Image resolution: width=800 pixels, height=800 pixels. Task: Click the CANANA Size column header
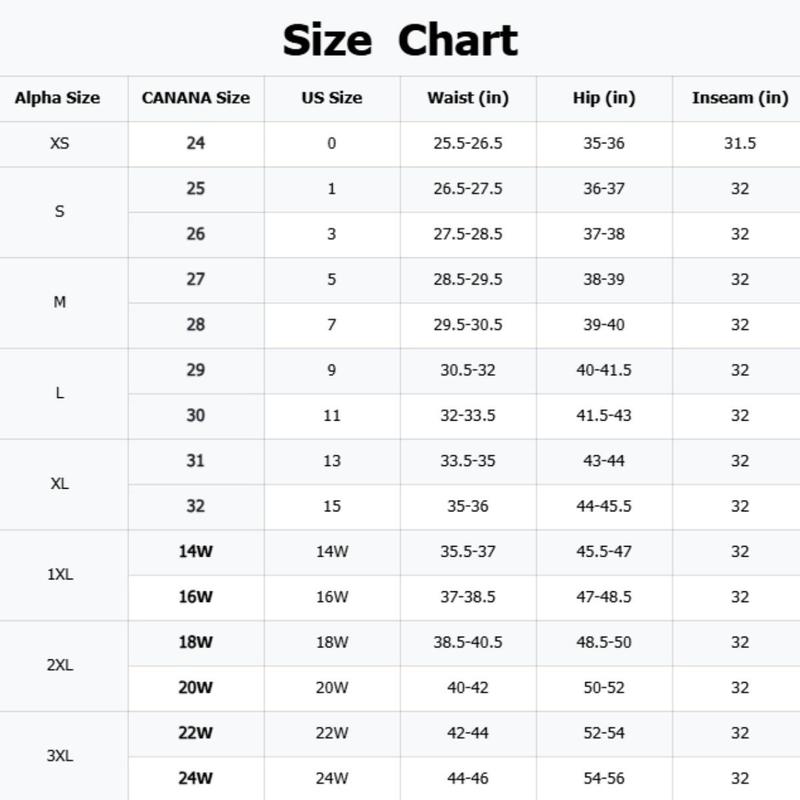coord(196,98)
